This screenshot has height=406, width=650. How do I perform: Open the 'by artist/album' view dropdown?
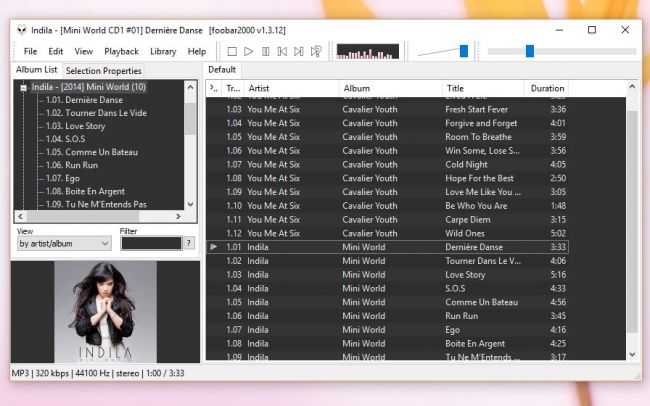(x=62, y=243)
